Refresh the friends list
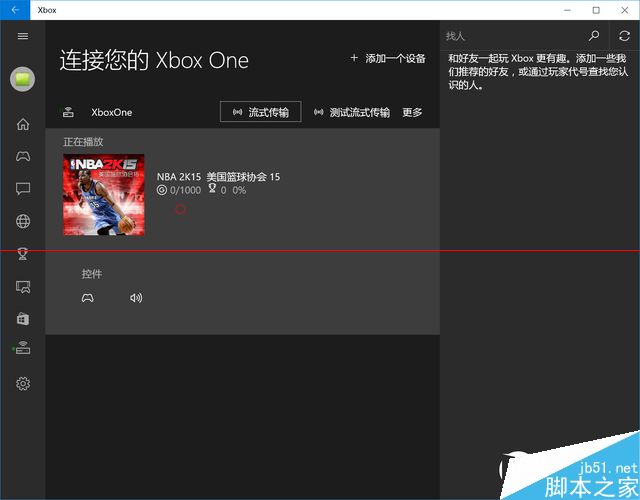This screenshot has height=500, width=640. pyautogui.click(x=624, y=36)
